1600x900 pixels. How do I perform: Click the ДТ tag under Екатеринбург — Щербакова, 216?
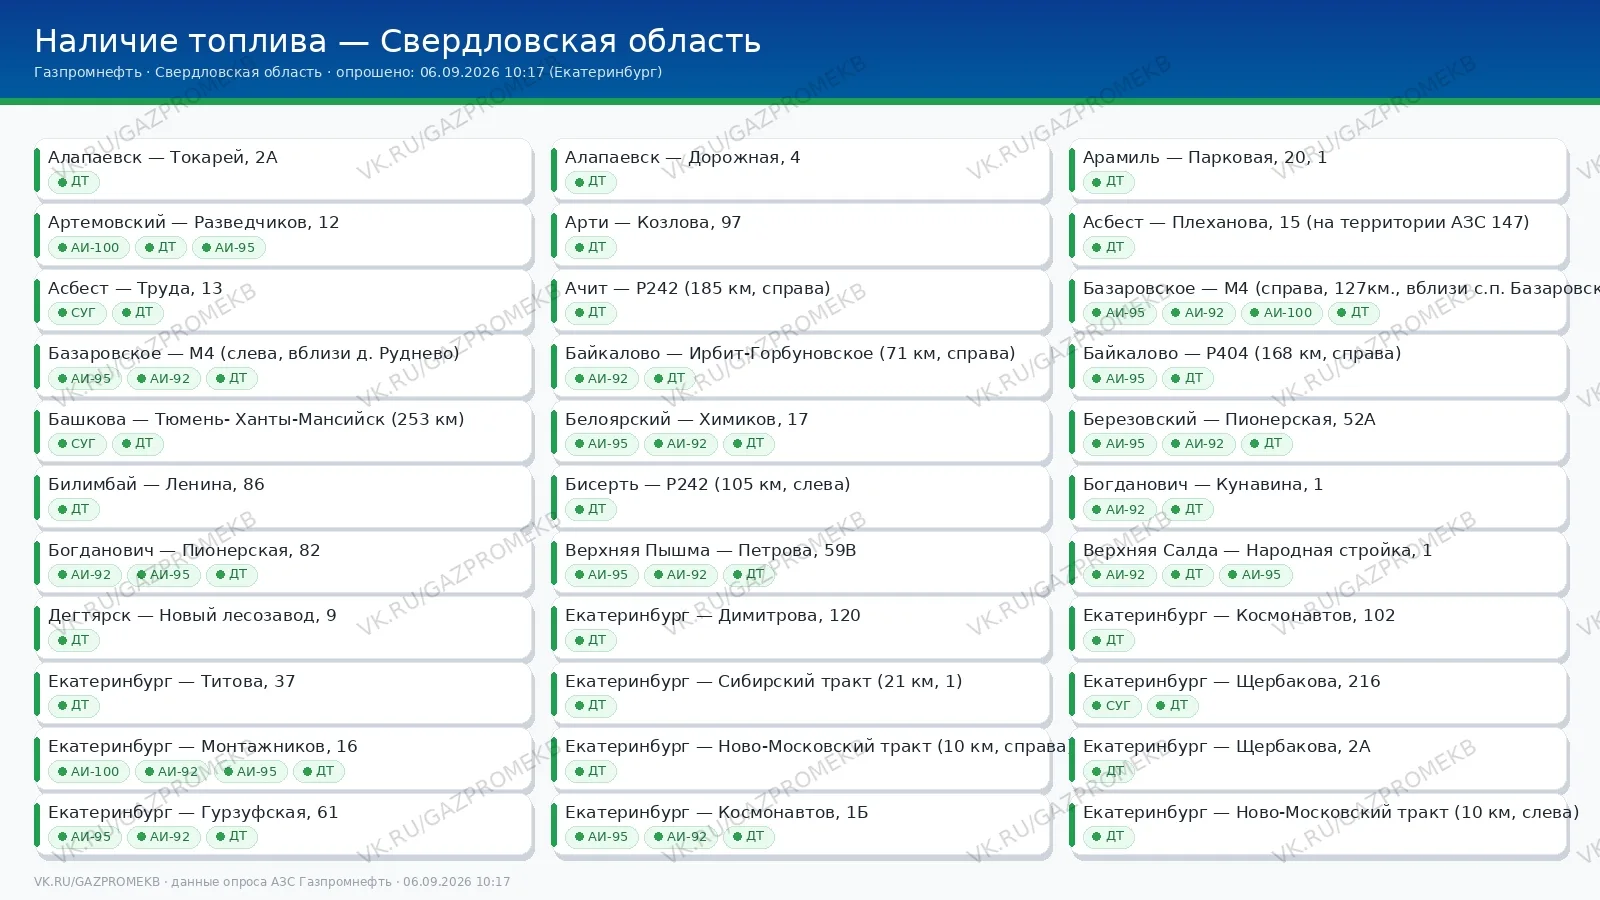1173,706
